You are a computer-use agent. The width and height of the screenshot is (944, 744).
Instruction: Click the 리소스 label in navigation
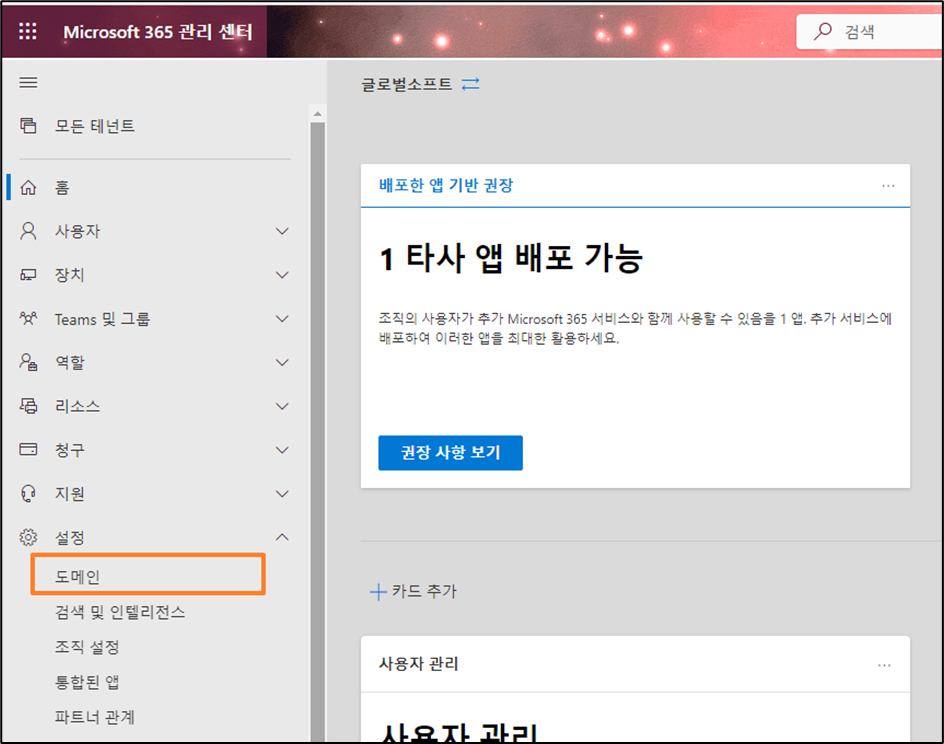click(78, 406)
